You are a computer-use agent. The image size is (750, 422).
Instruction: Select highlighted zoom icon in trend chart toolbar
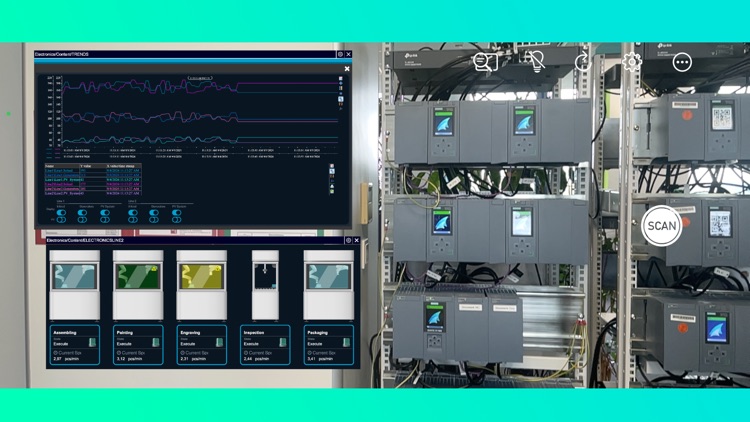point(341,99)
